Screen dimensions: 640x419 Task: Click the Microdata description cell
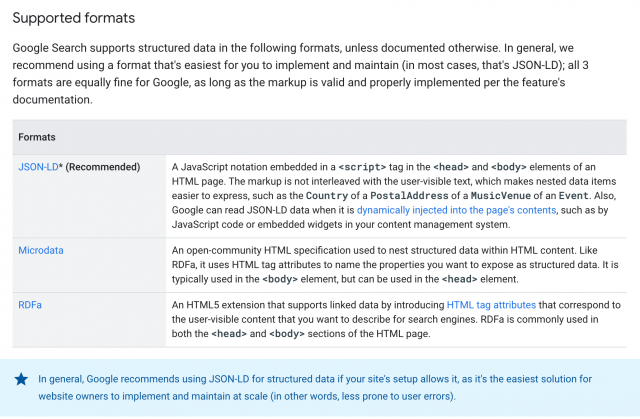[396, 265]
